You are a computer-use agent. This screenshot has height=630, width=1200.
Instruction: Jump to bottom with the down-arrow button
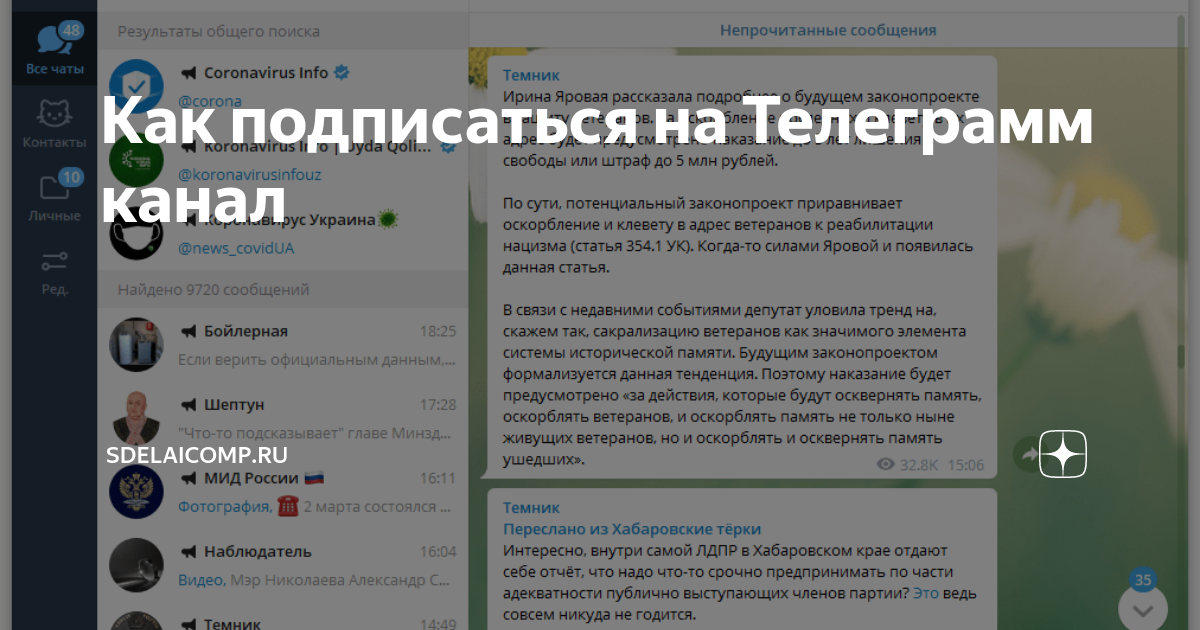pyautogui.click(x=1143, y=609)
